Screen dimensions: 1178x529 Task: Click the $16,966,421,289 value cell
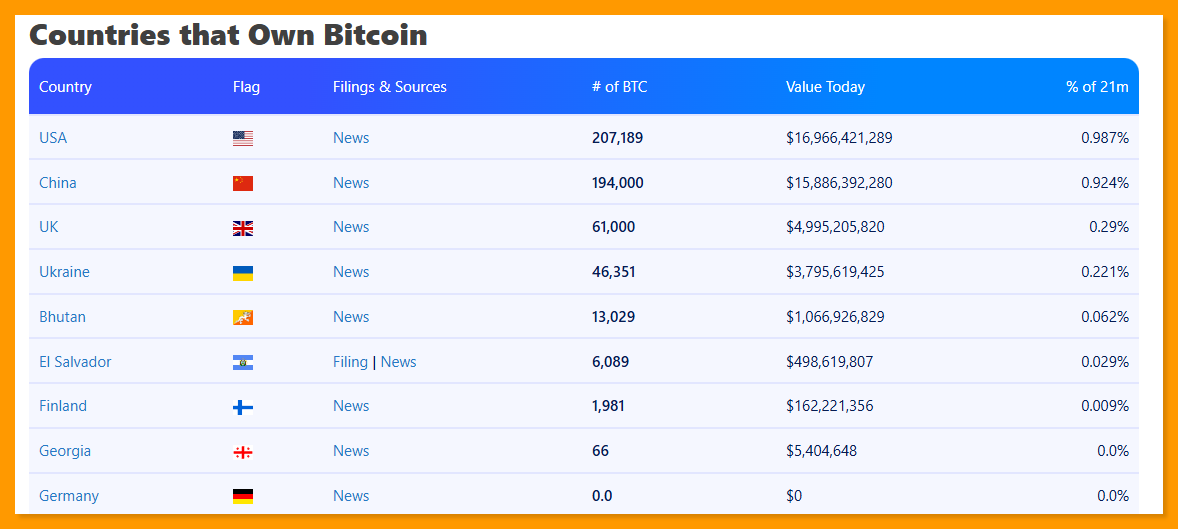coord(839,138)
